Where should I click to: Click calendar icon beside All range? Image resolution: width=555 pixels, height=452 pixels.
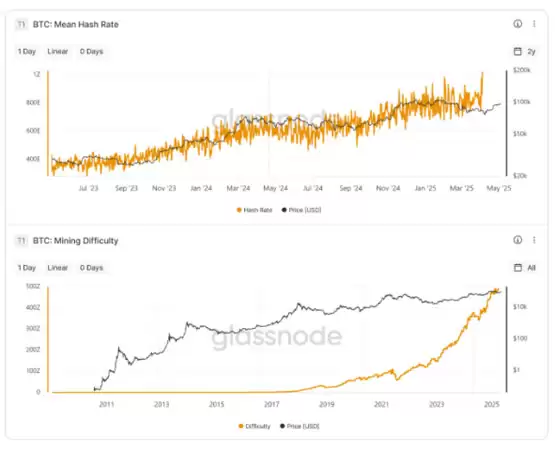[x=517, y=268]
